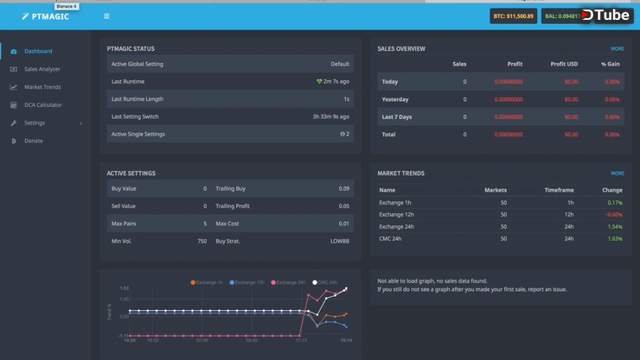Click the DCA Calculator icon

click(13, 105)
